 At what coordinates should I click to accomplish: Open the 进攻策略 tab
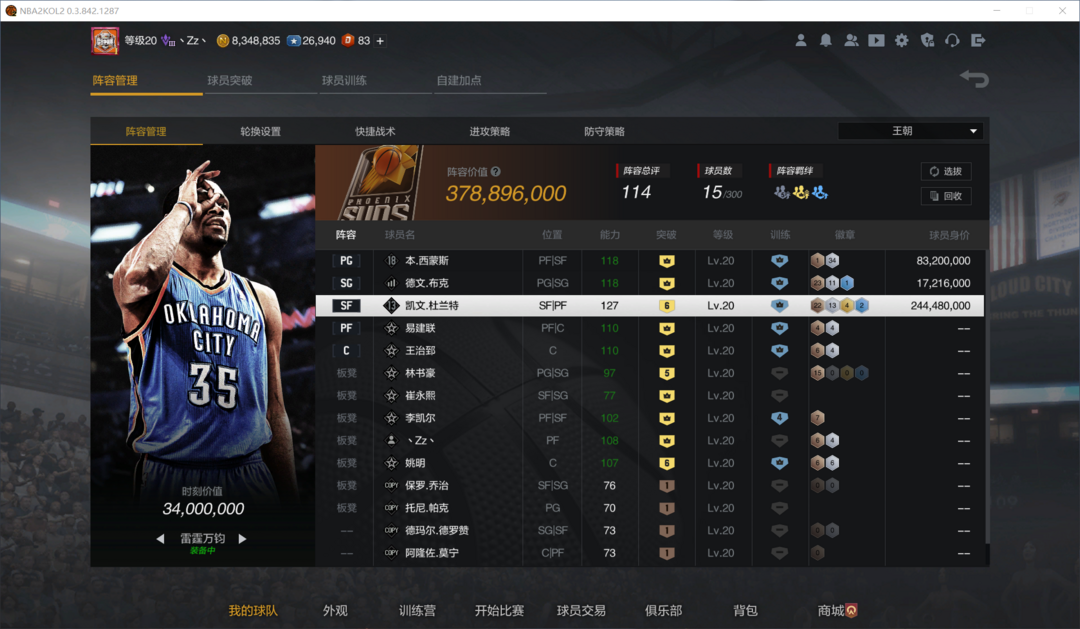tap(490, 131)
